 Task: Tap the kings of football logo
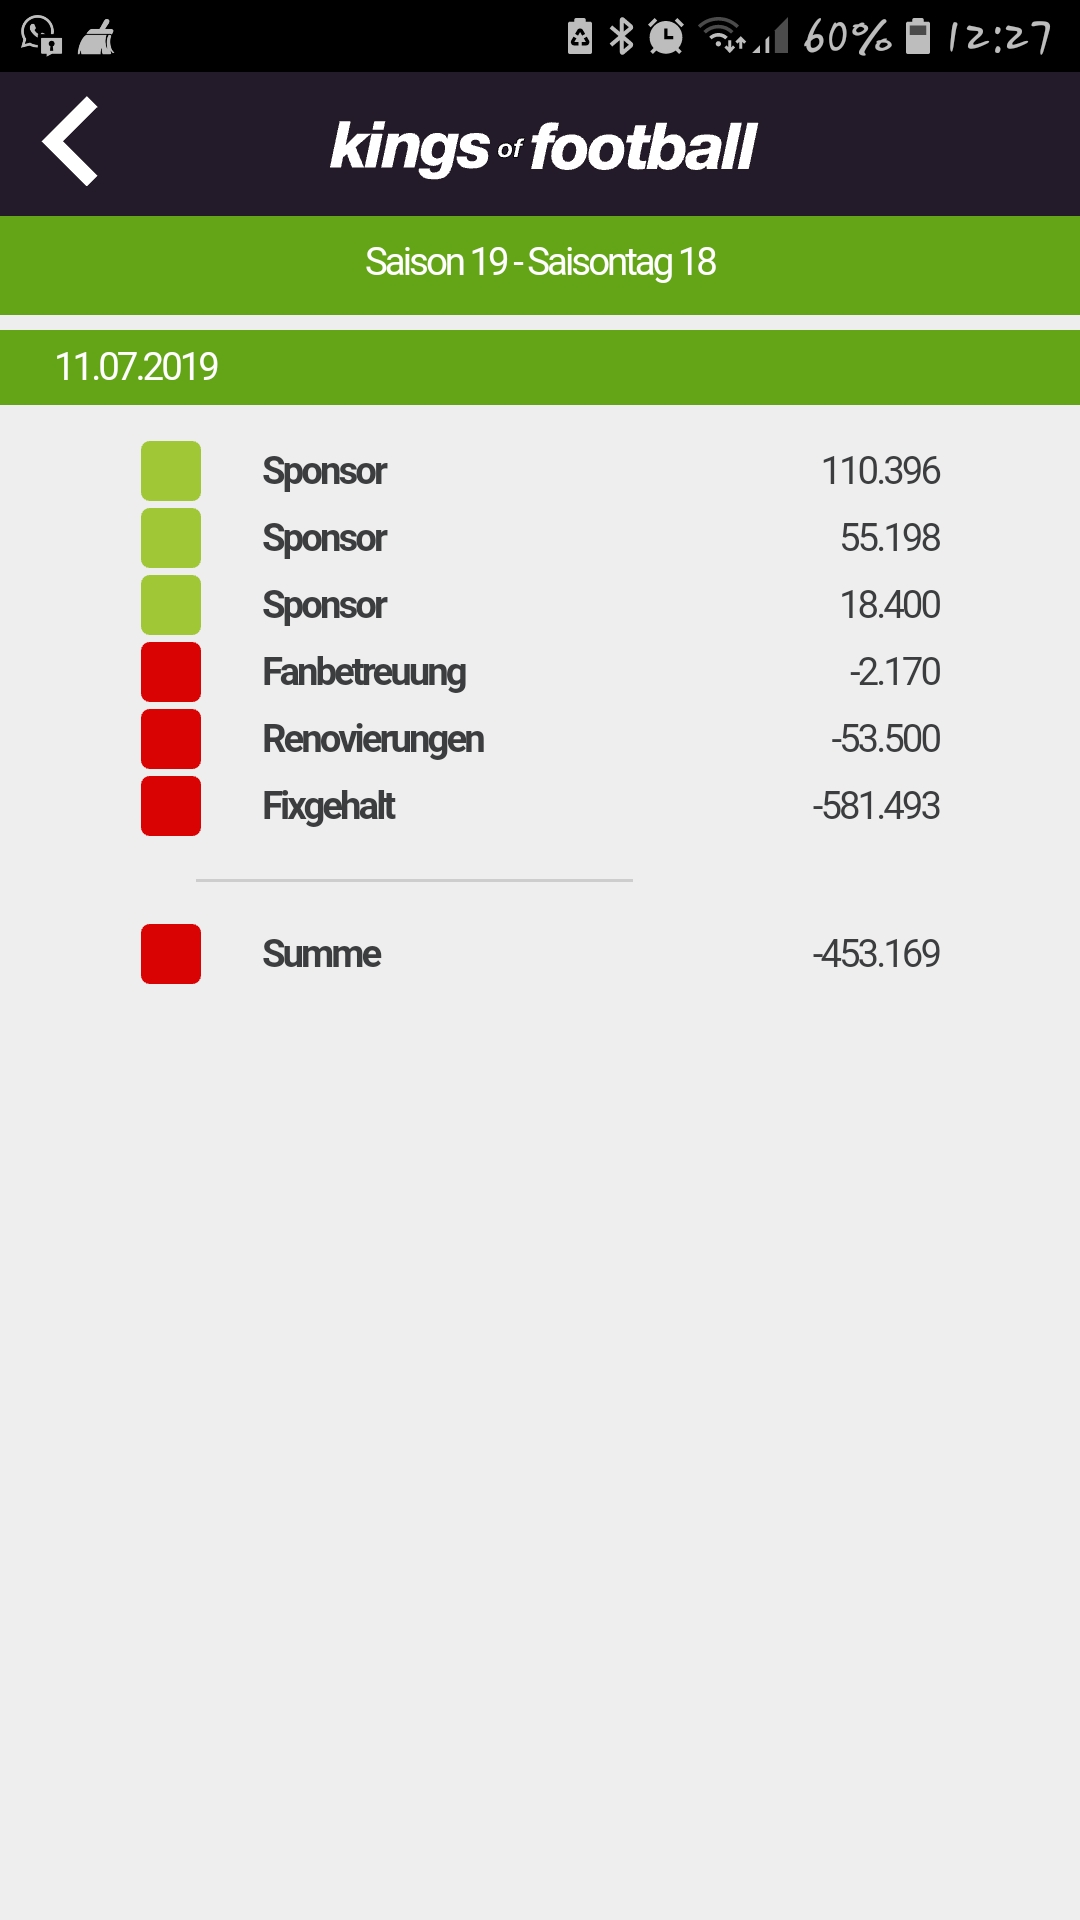[543, 148]
